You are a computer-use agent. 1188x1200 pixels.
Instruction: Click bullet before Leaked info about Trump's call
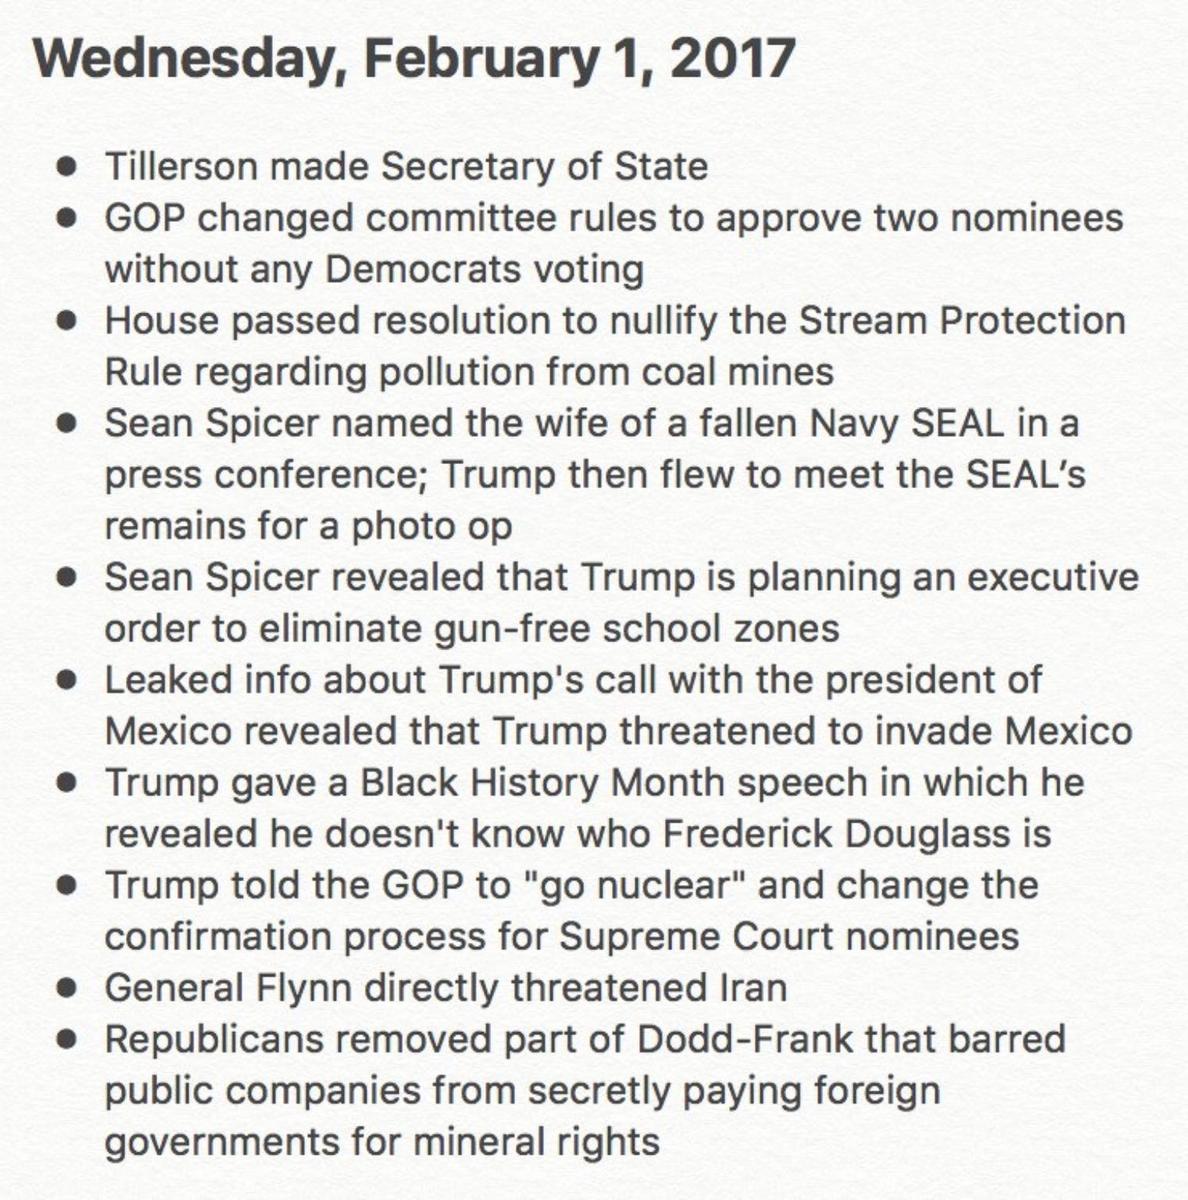(x=69, y=681)
